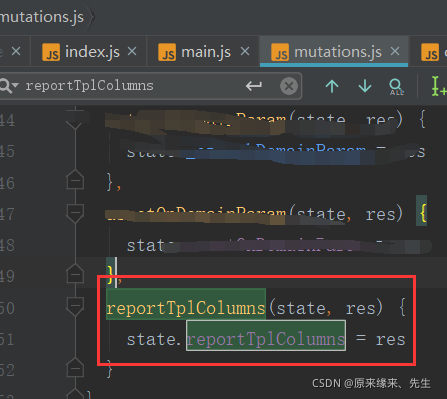
Task: Collapse the function at line 44 fold marker
Action: tap(75, 119)
